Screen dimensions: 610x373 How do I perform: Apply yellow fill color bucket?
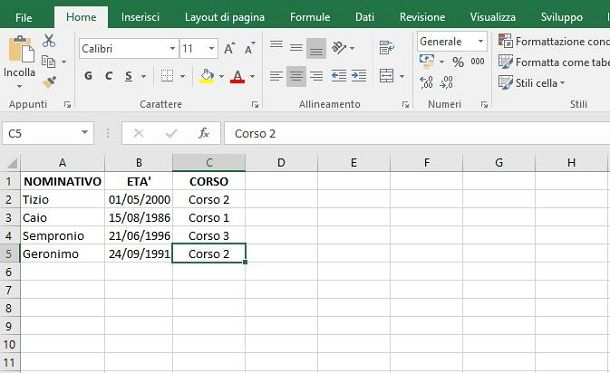[207, 76]
